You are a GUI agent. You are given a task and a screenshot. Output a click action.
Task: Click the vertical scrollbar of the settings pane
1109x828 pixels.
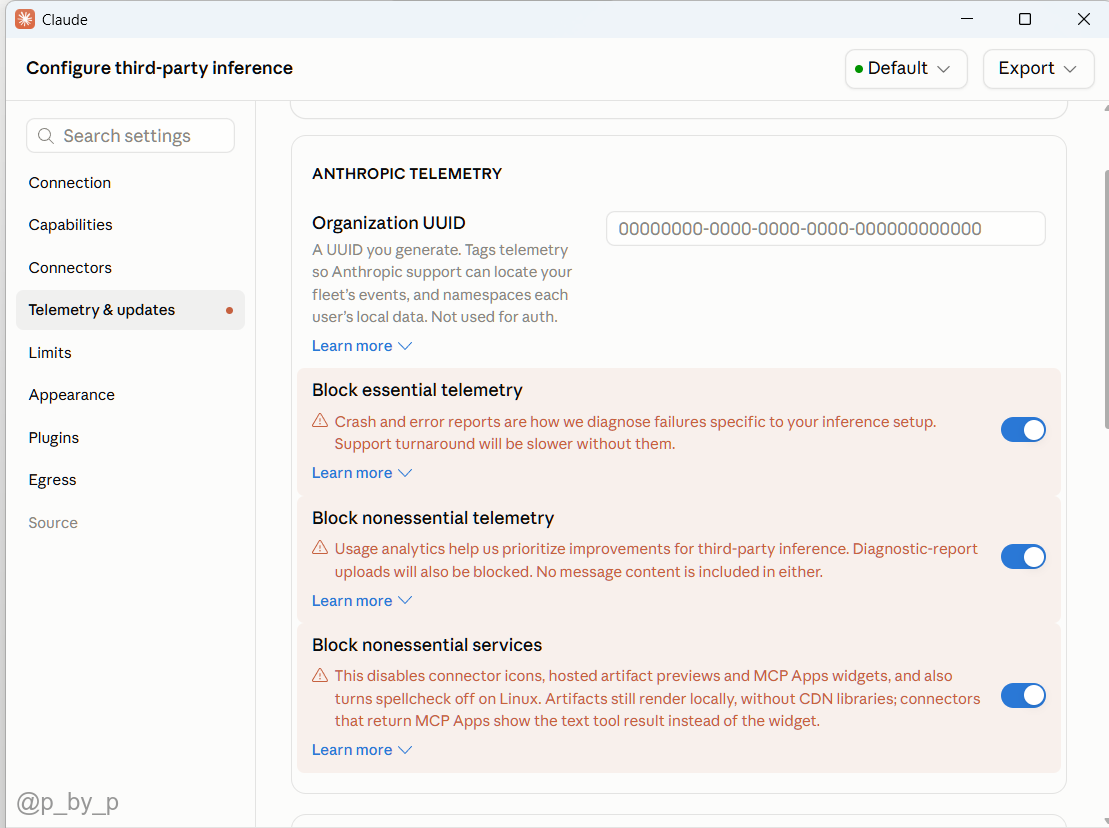click(1106, 299)
